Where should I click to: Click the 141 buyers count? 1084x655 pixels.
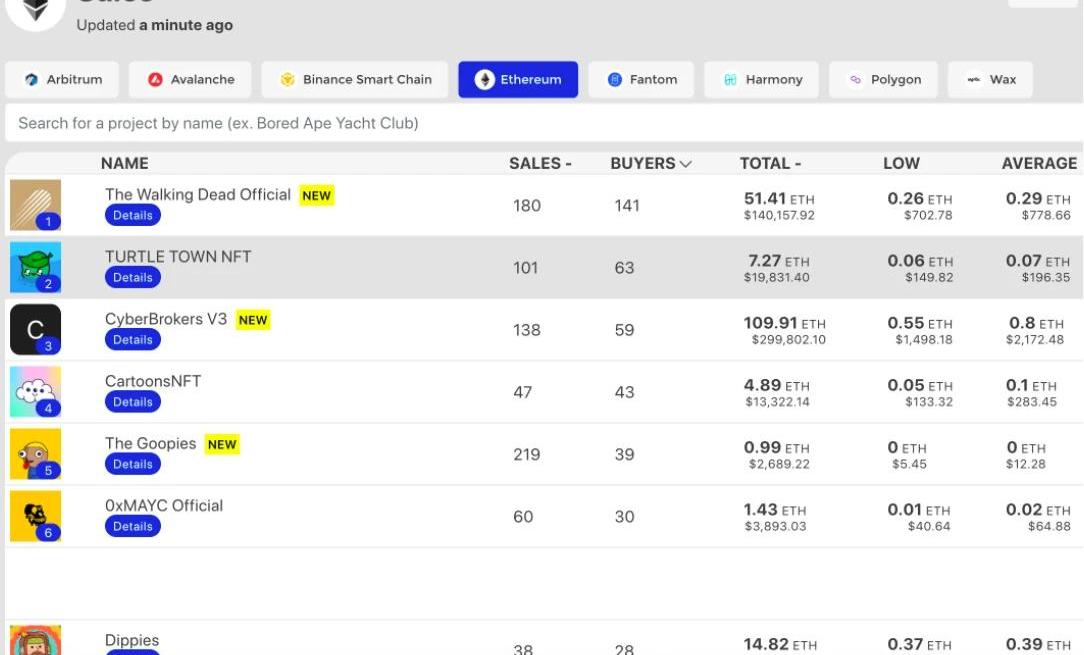(x=627, y=205)
